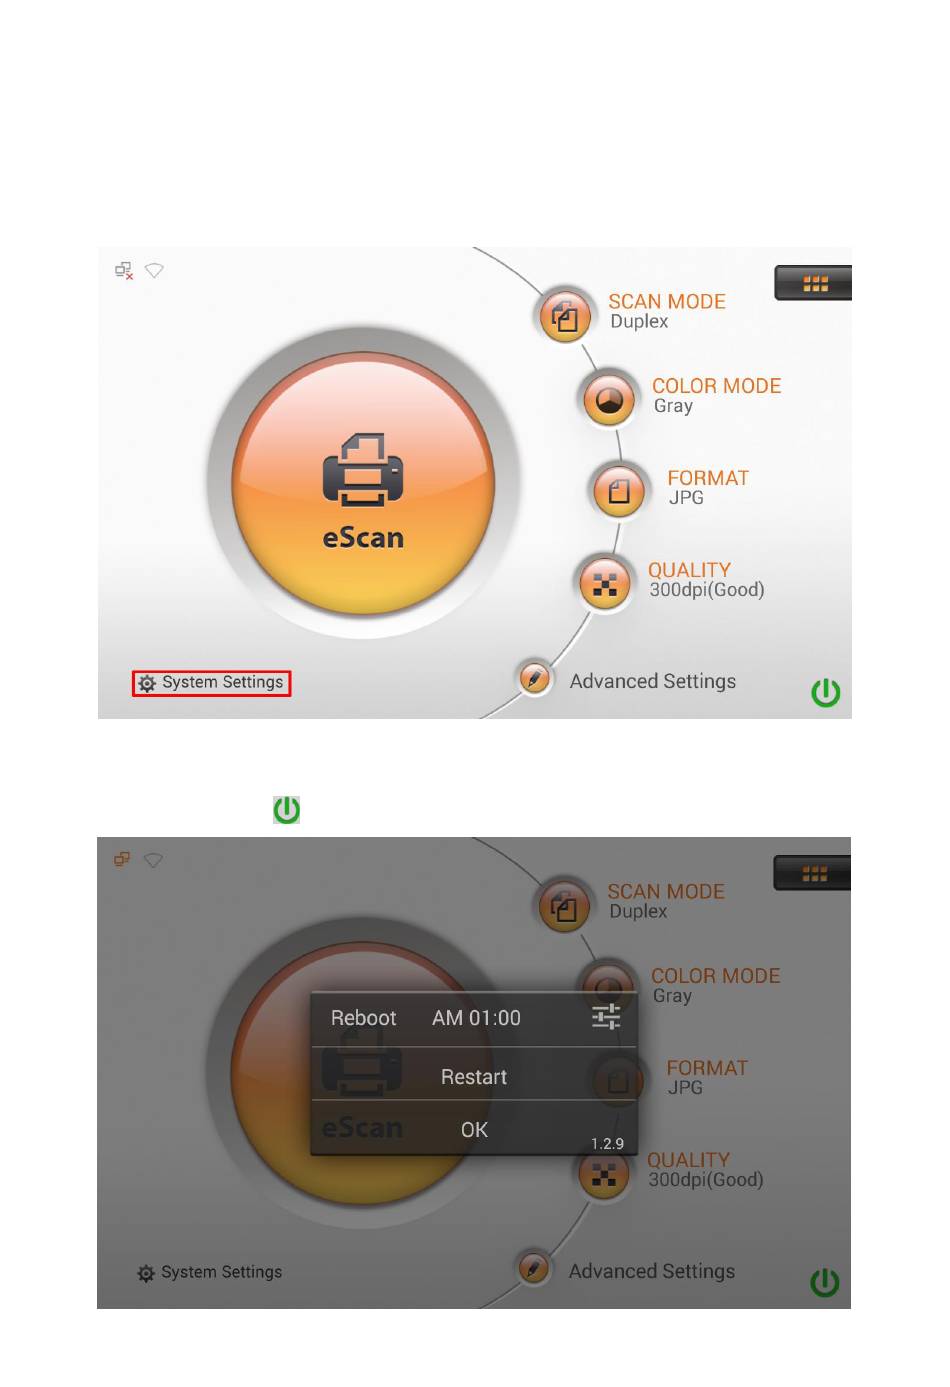Open Advanced Settings pencil icon in top screen
The width and height of the screenshot is (950, 1387).
pos(534,679)
